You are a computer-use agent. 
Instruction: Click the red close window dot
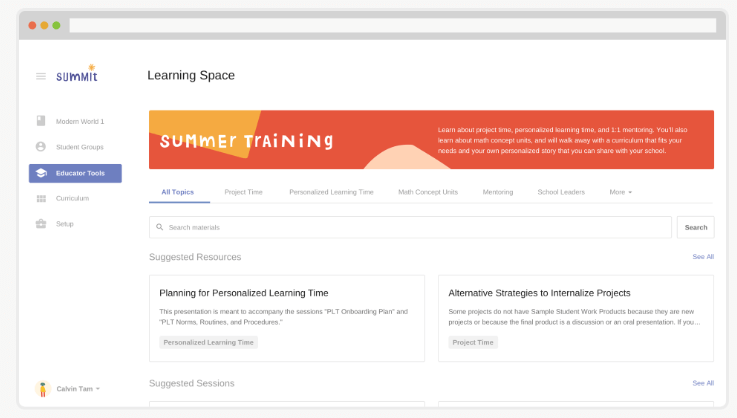pyautogui.click(x=32, y=25)
